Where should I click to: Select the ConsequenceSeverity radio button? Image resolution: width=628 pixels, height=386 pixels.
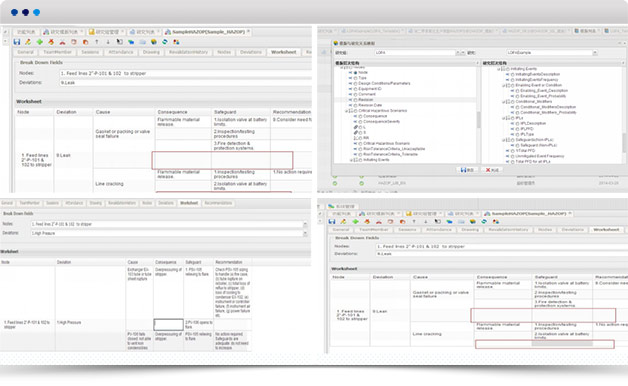click(360, 121)
